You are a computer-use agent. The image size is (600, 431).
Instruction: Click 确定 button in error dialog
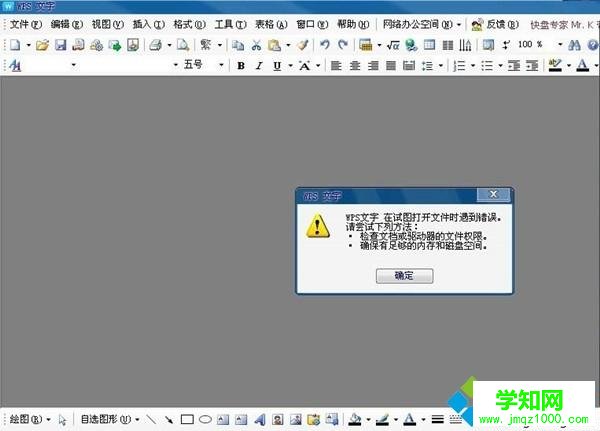(404, 276)
